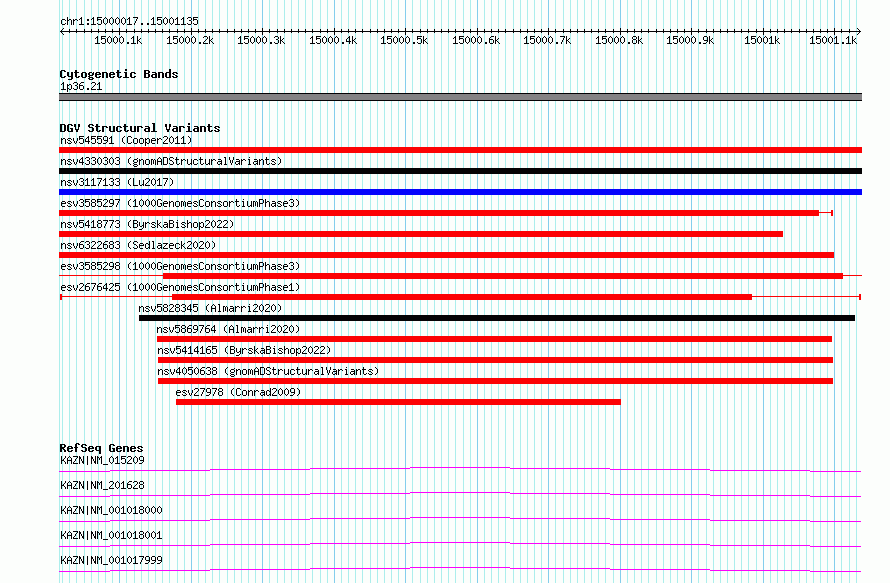Click the red bar under esv3585297
Viewport: 890px width, 583px height.
point(439,213)
